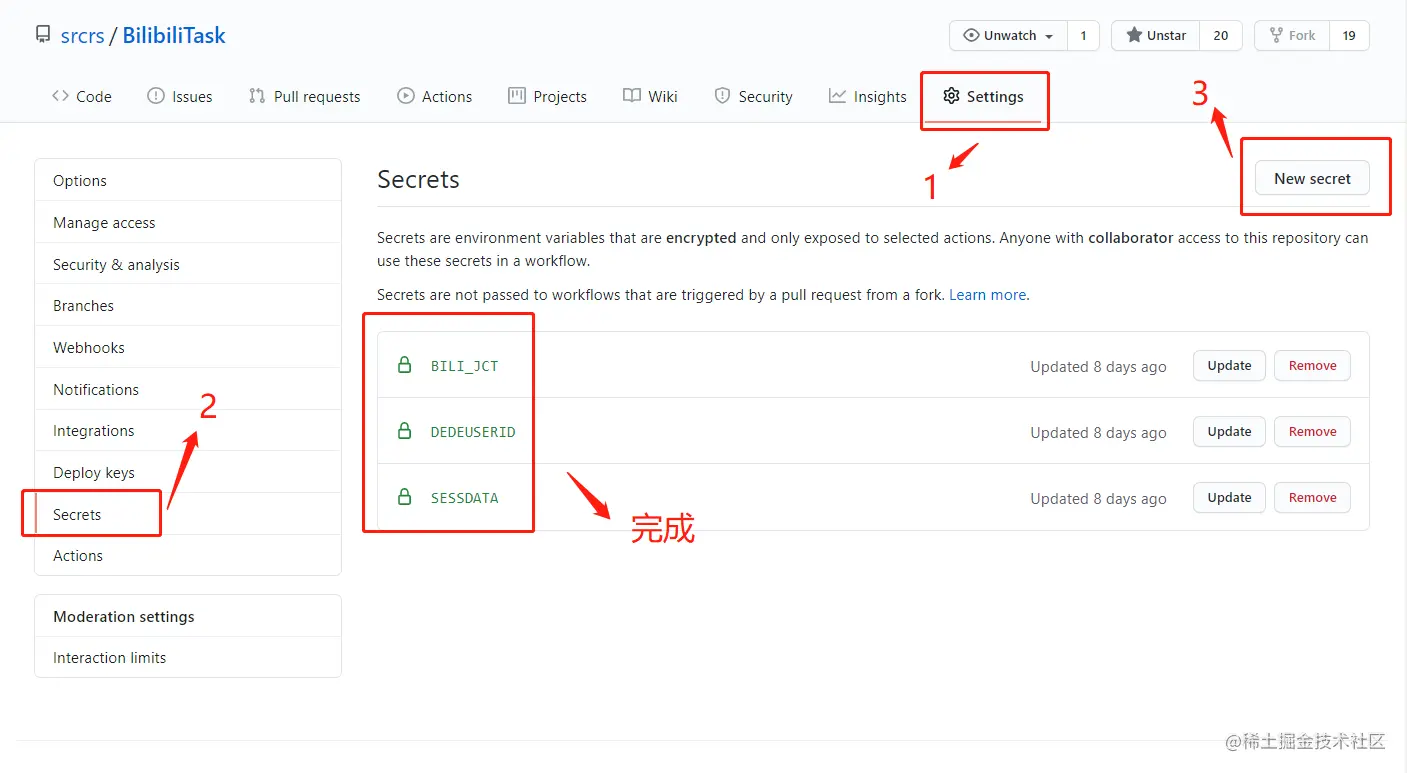Click Updated 8 days ago for SESSDATA

[1098, 498]
